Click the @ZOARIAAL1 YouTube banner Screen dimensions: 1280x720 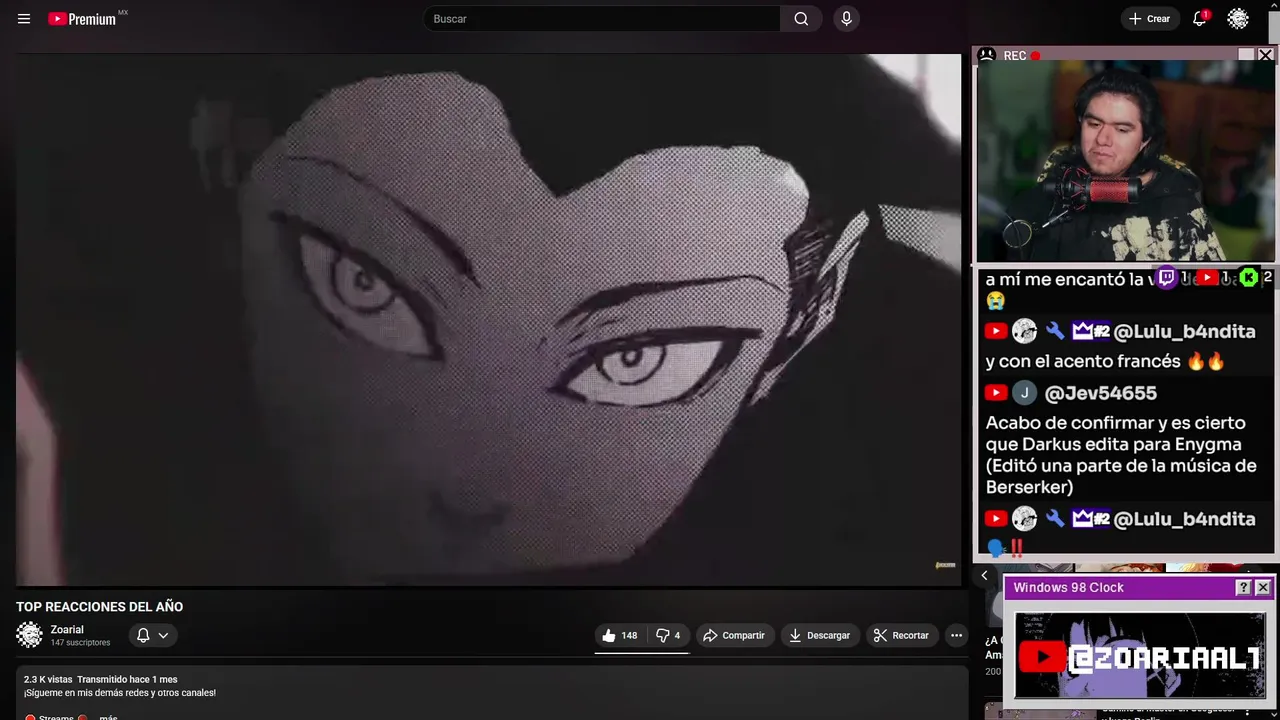[1140, 656]
